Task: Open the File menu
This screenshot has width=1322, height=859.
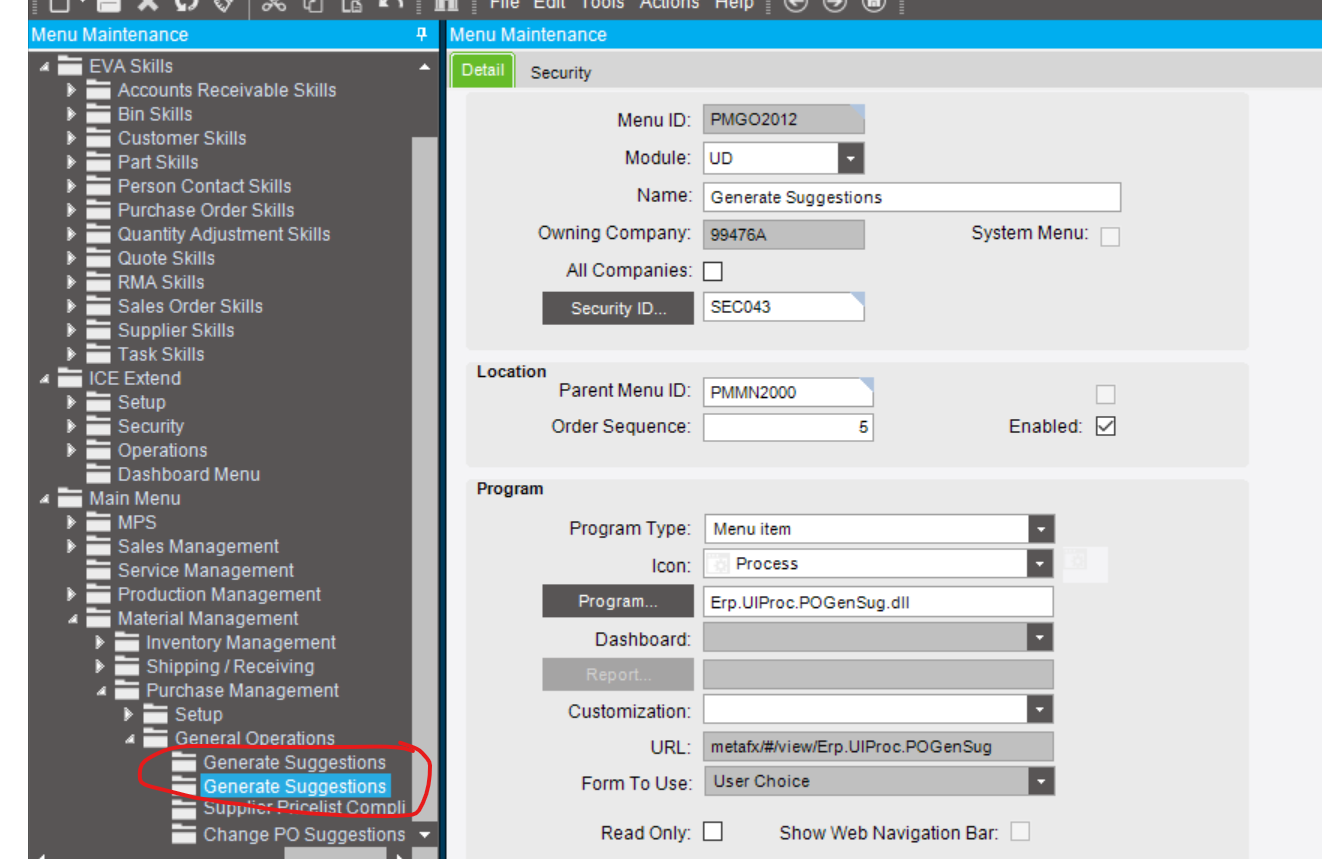Action: tap(504, 5)
